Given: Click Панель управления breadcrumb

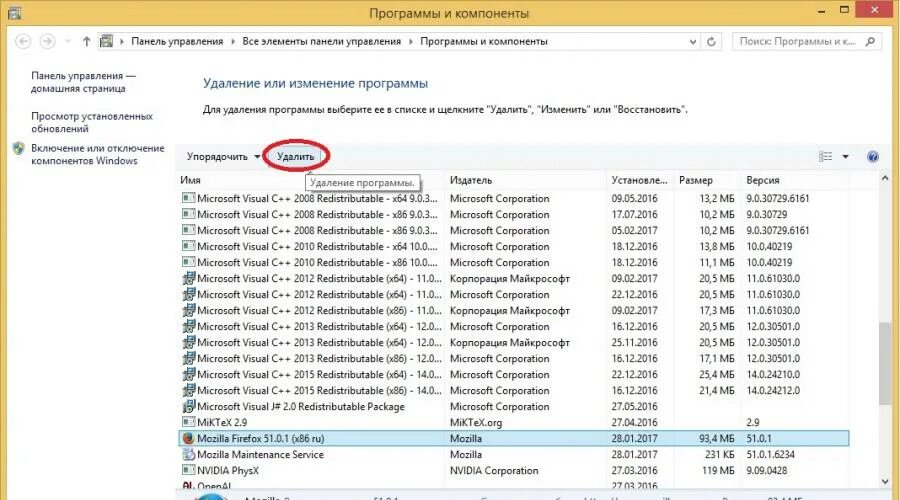Looking at the screenshot, I should [177, 41].
